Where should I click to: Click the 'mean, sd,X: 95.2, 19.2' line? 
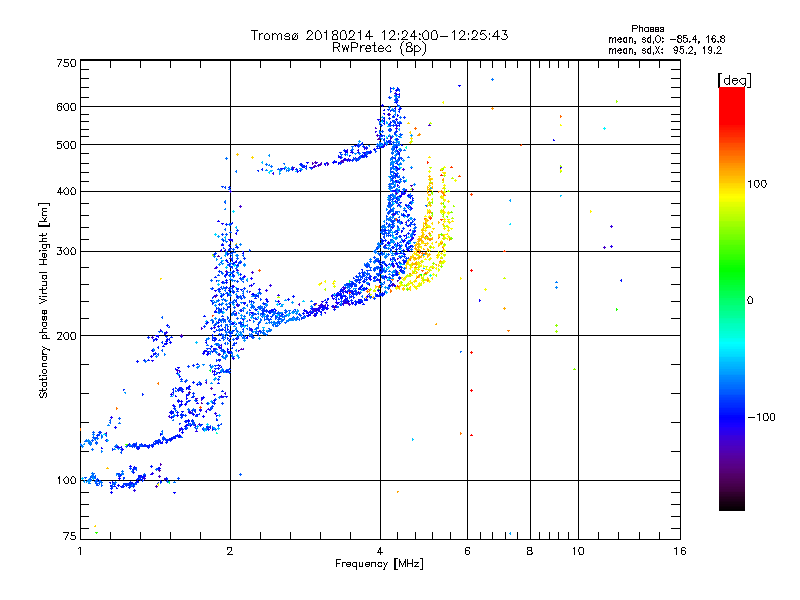(x=665, y=50)
